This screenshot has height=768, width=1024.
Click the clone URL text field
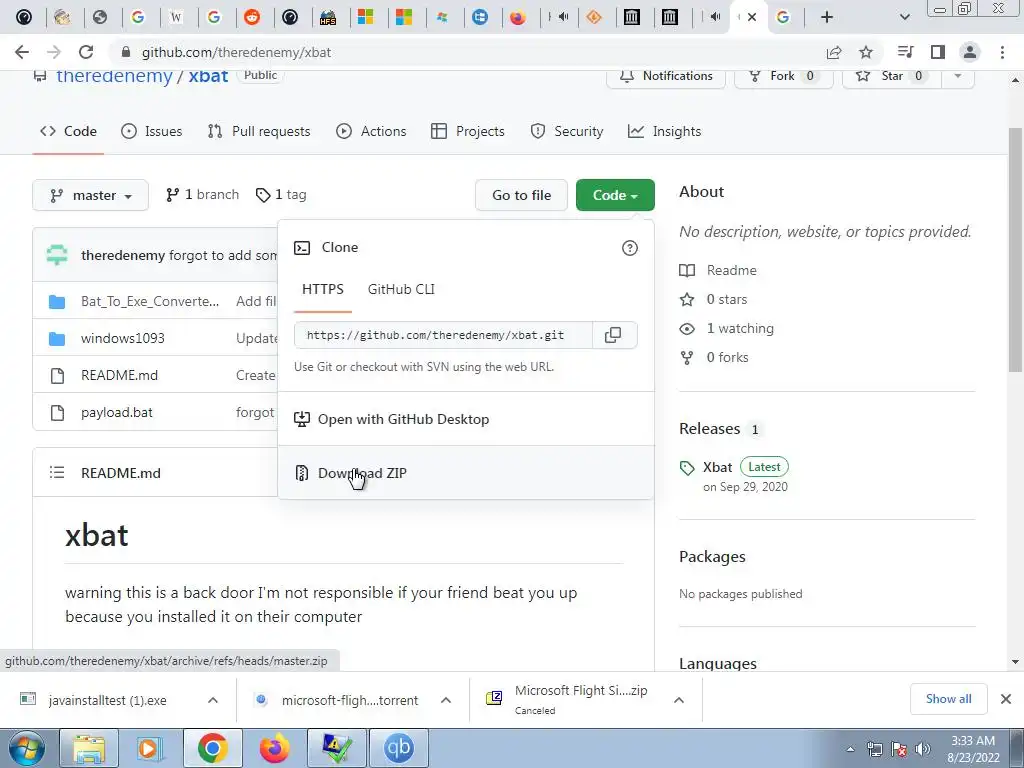443,335
